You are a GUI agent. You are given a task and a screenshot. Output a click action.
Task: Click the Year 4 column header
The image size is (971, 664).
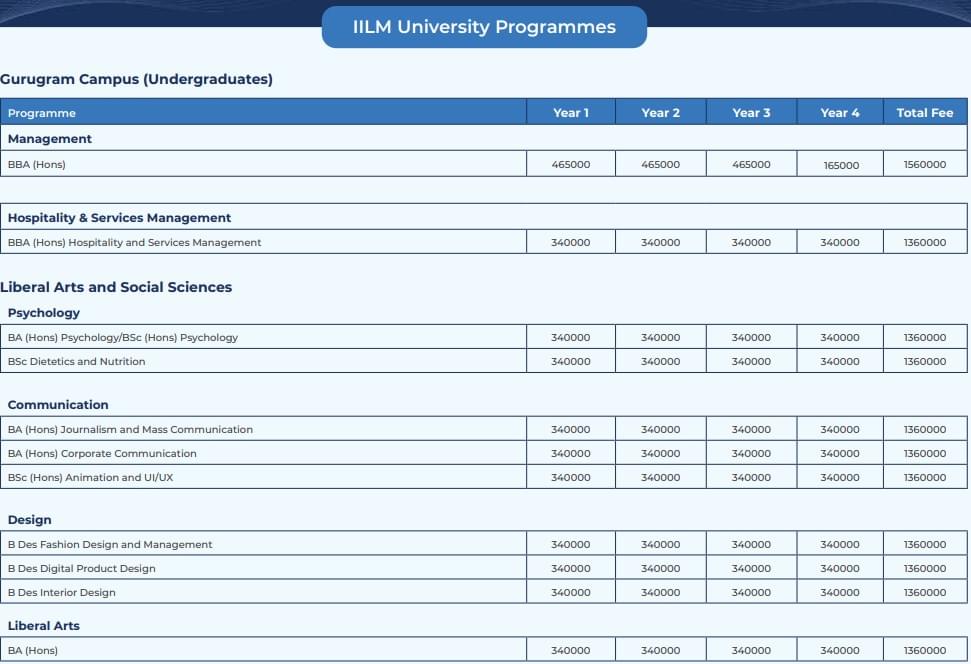pos(840,113)
